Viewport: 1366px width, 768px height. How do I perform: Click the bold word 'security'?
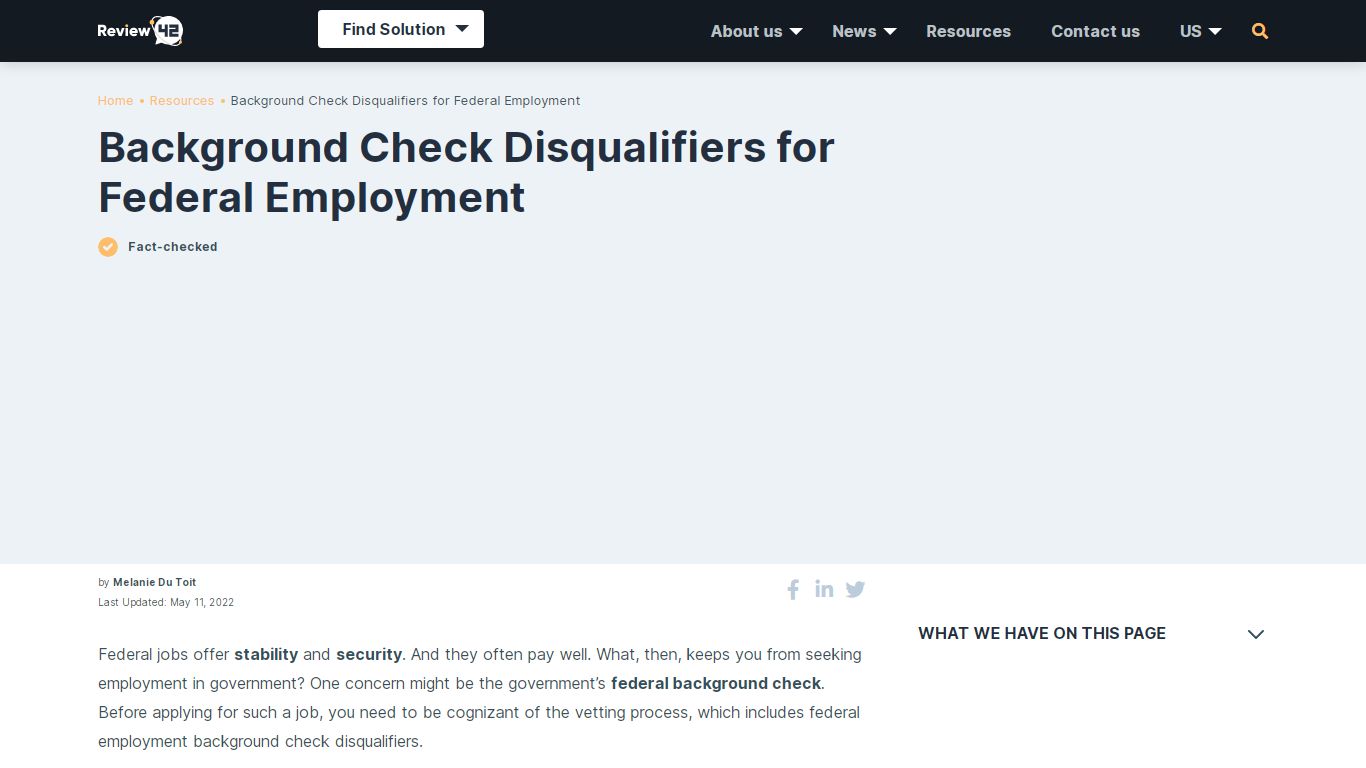pyautogui.click(x=369, y=655)
